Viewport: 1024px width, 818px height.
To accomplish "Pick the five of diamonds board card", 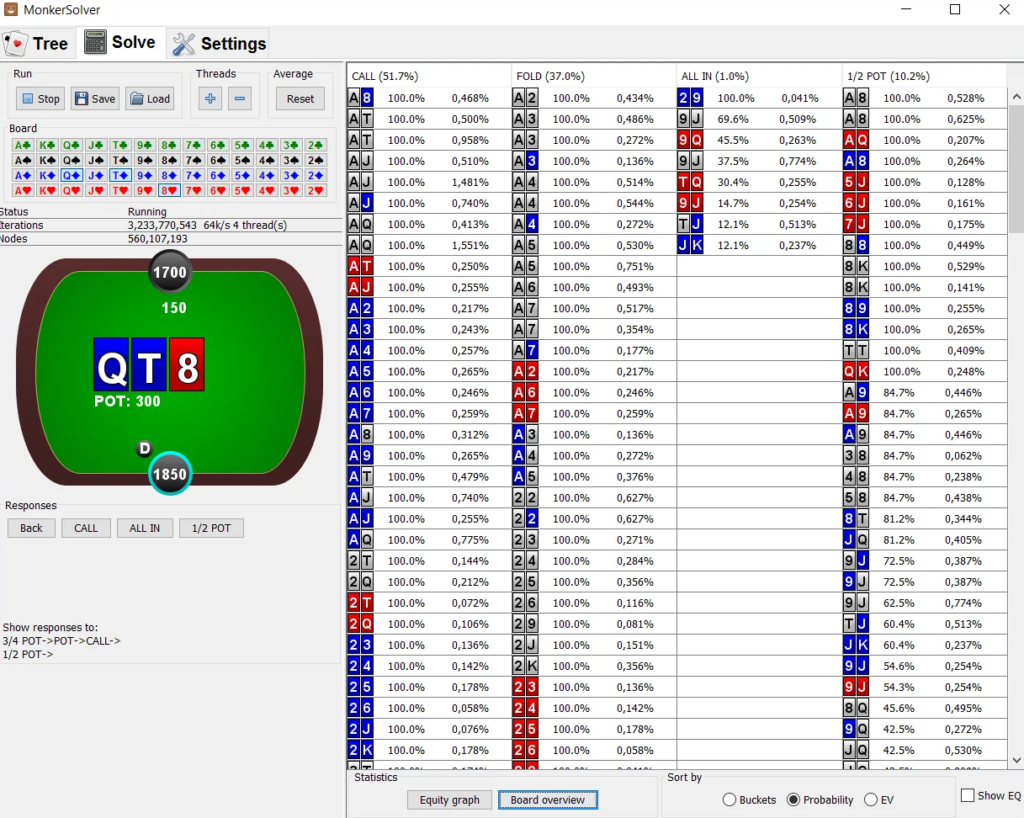I will [x=242, y=175].
